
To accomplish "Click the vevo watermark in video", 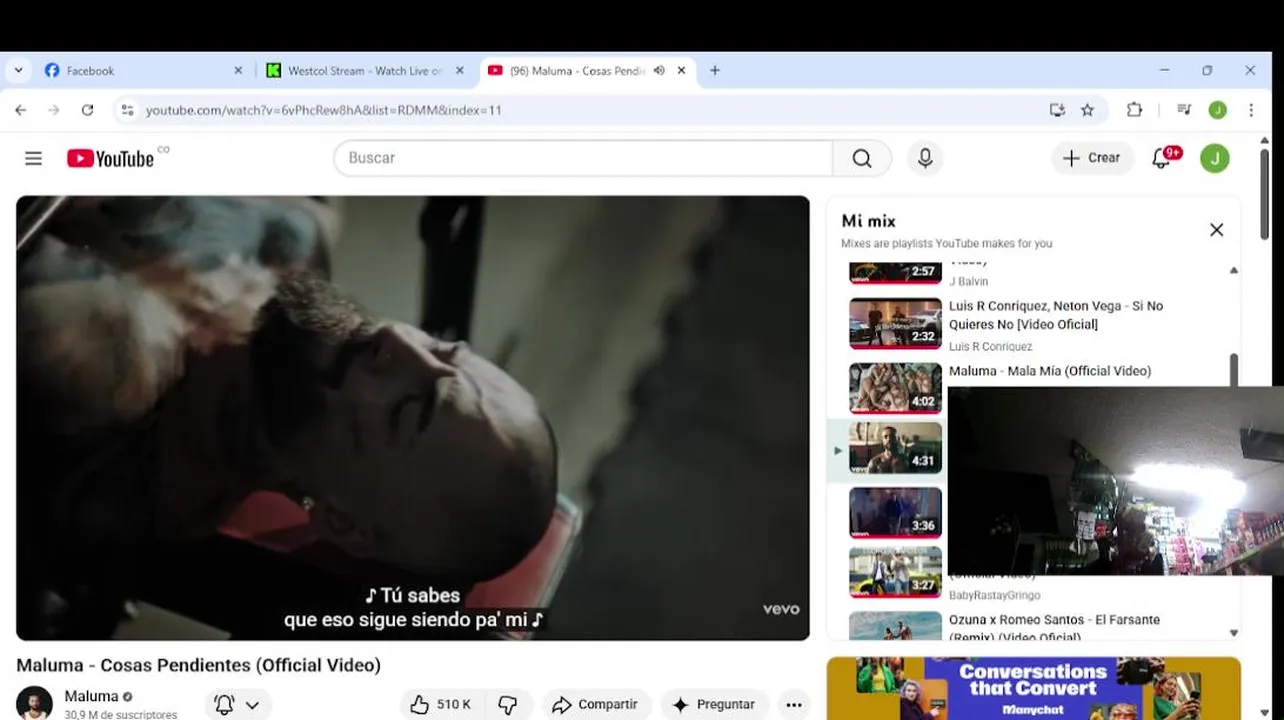I will coord(781,609).
